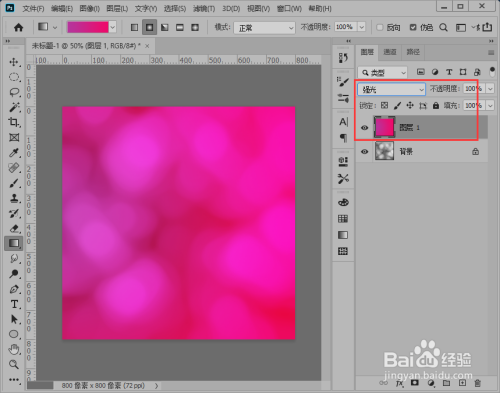Viewport: 500px width, 393px height.
Task: Click the gradient preview swatch in options bar
Action: click(88, 27)
